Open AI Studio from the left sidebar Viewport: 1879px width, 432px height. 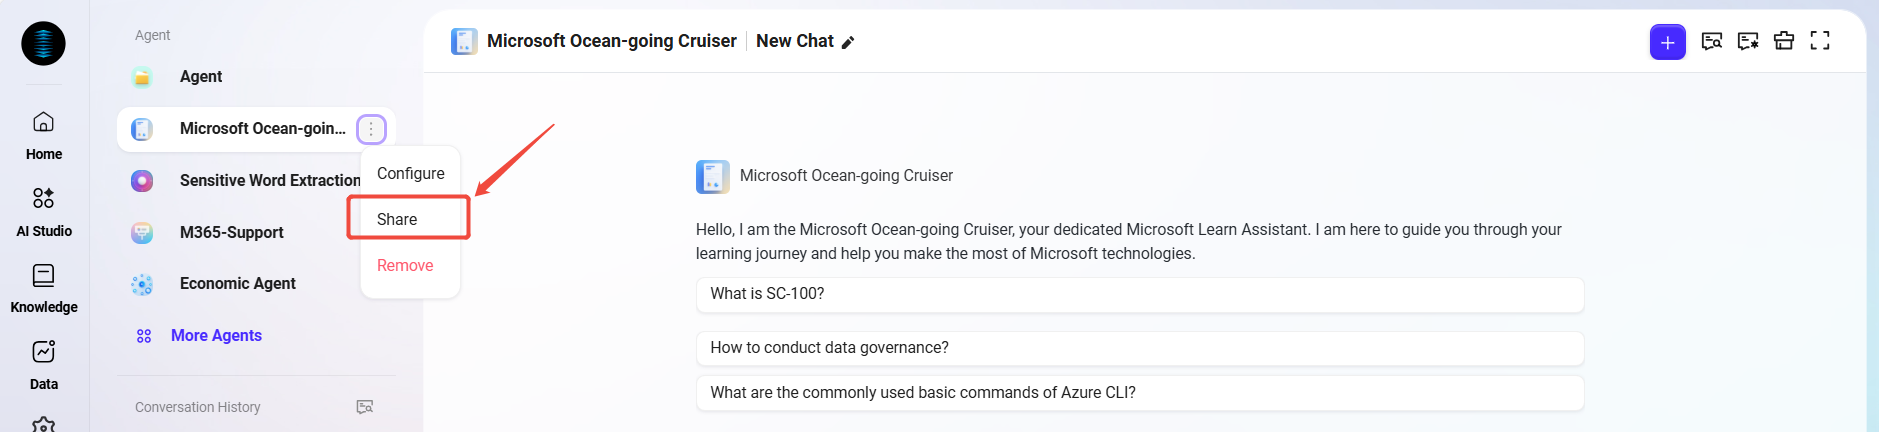(x=44, y=211)
